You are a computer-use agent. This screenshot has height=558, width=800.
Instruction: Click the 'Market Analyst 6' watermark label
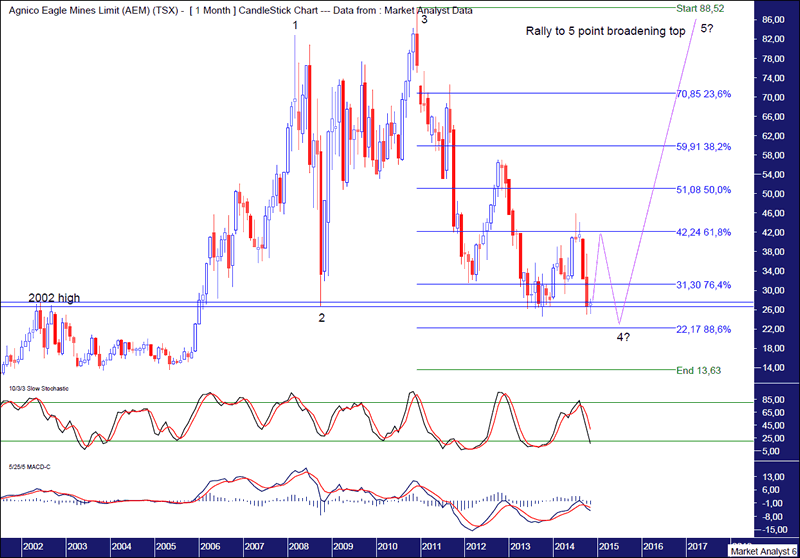click(761, 551)
